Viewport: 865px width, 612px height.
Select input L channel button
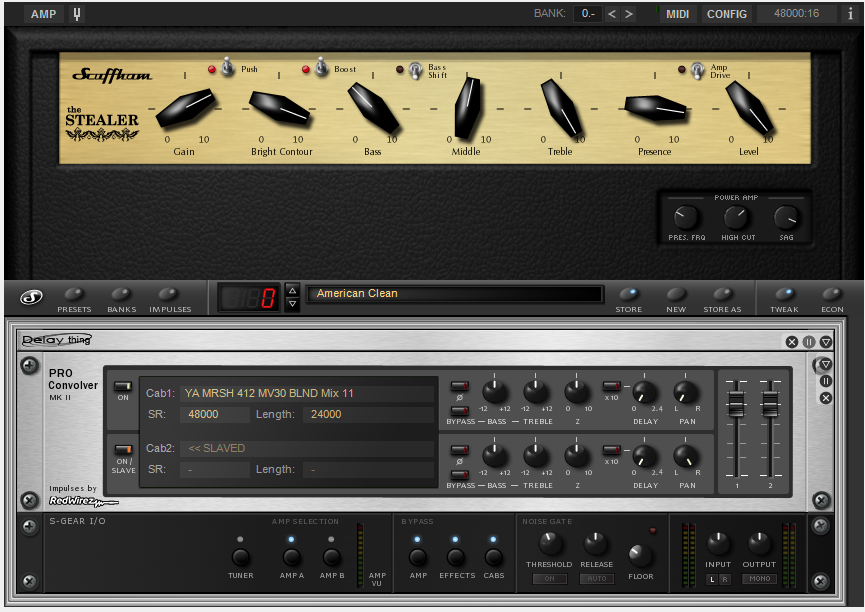[x=712, y=579]
